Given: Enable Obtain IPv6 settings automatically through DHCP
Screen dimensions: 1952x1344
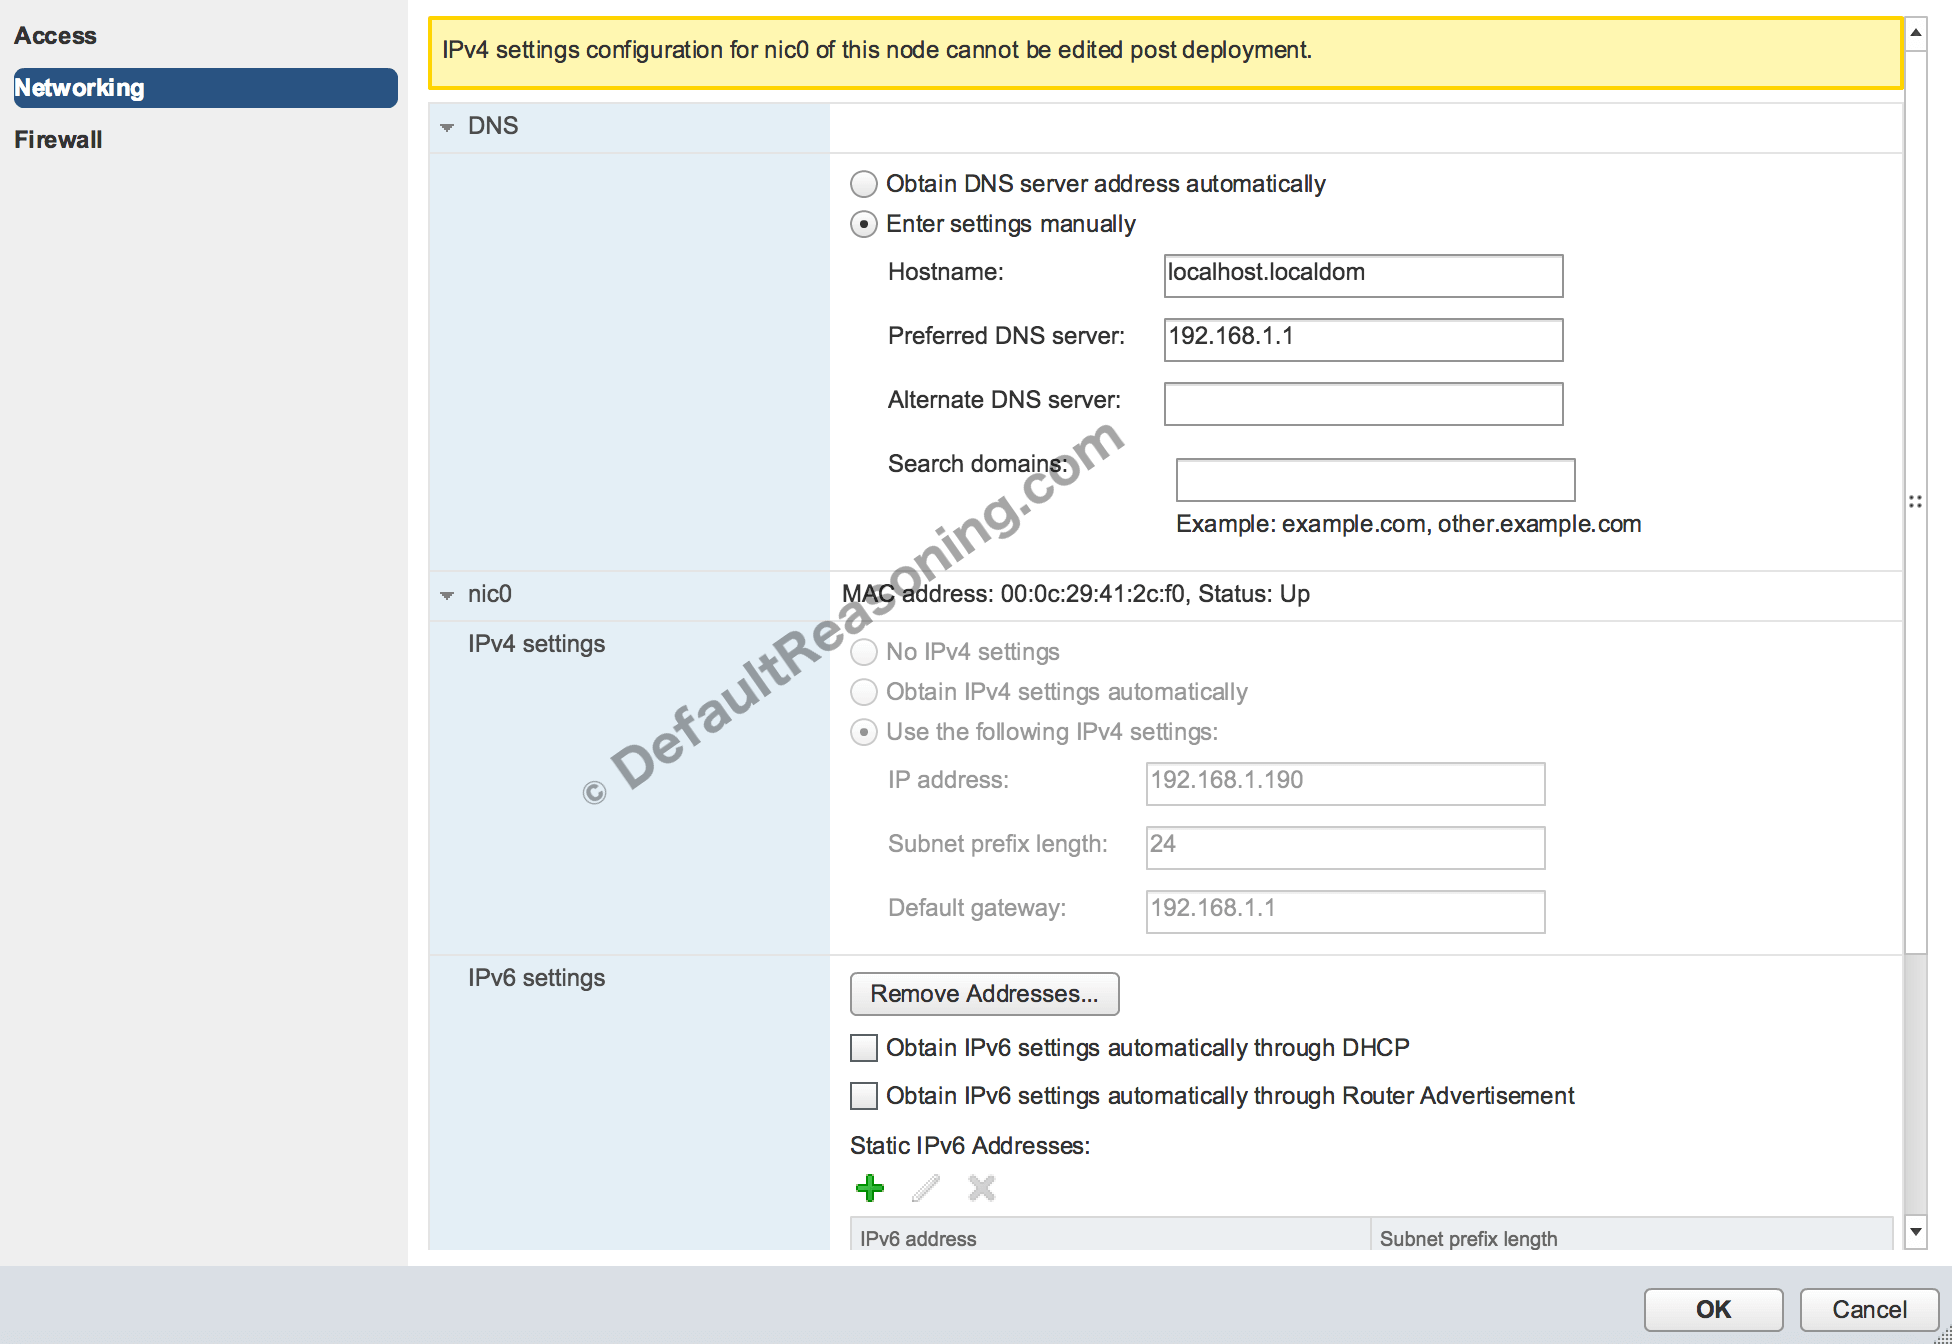Looking at the screenshot, I should [864, 1048].
